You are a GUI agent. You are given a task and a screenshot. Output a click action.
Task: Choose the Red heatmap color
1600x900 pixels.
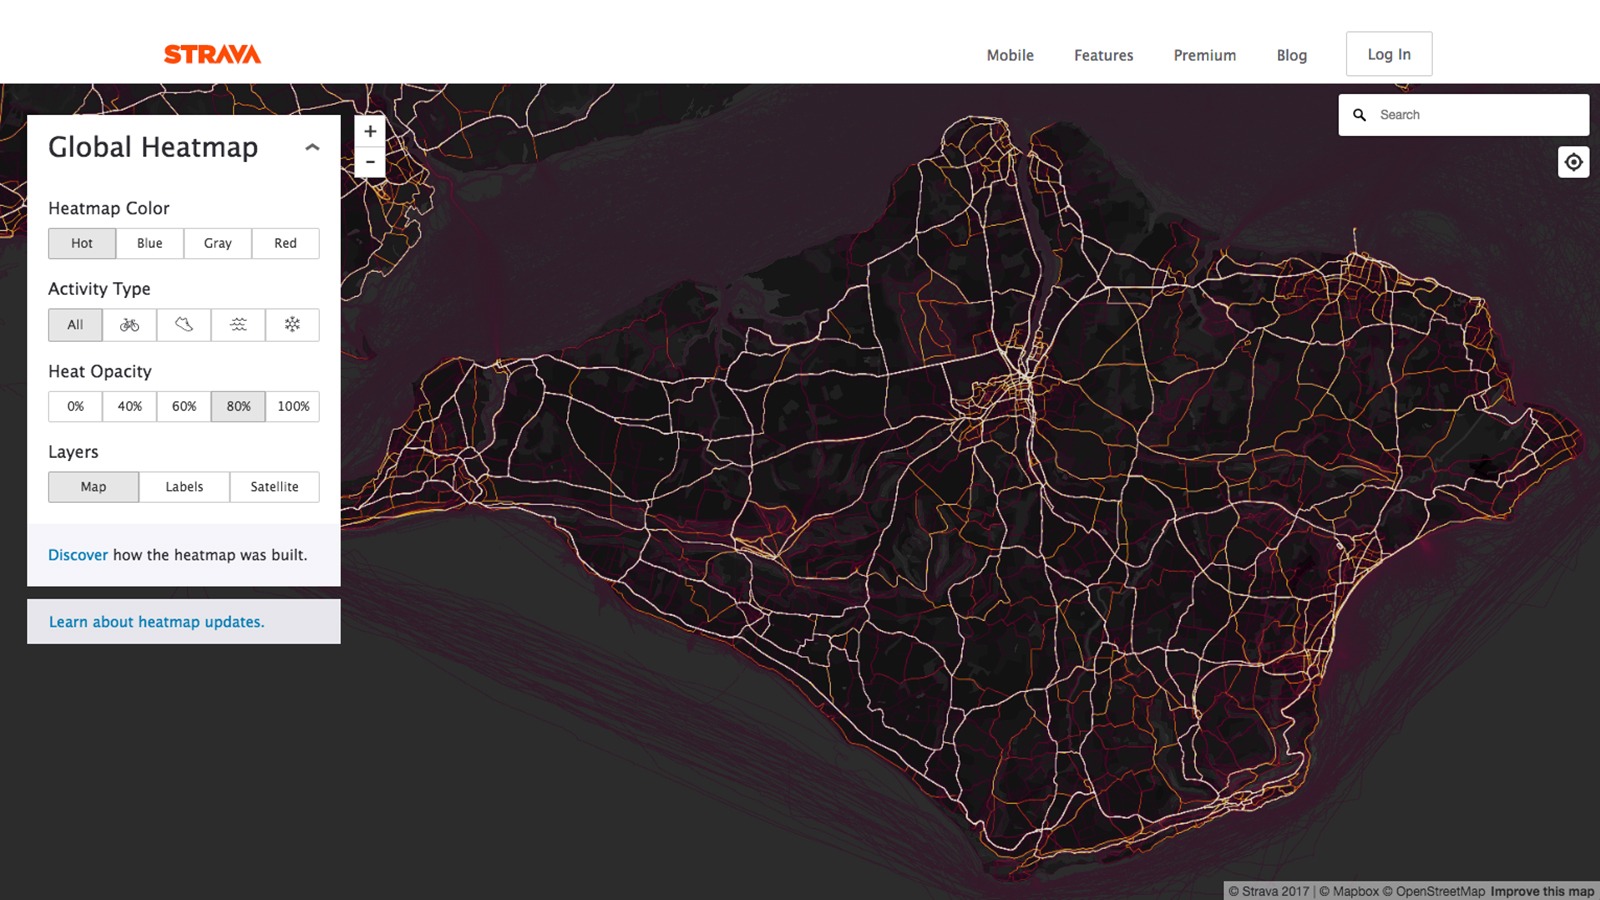(286, 243)
